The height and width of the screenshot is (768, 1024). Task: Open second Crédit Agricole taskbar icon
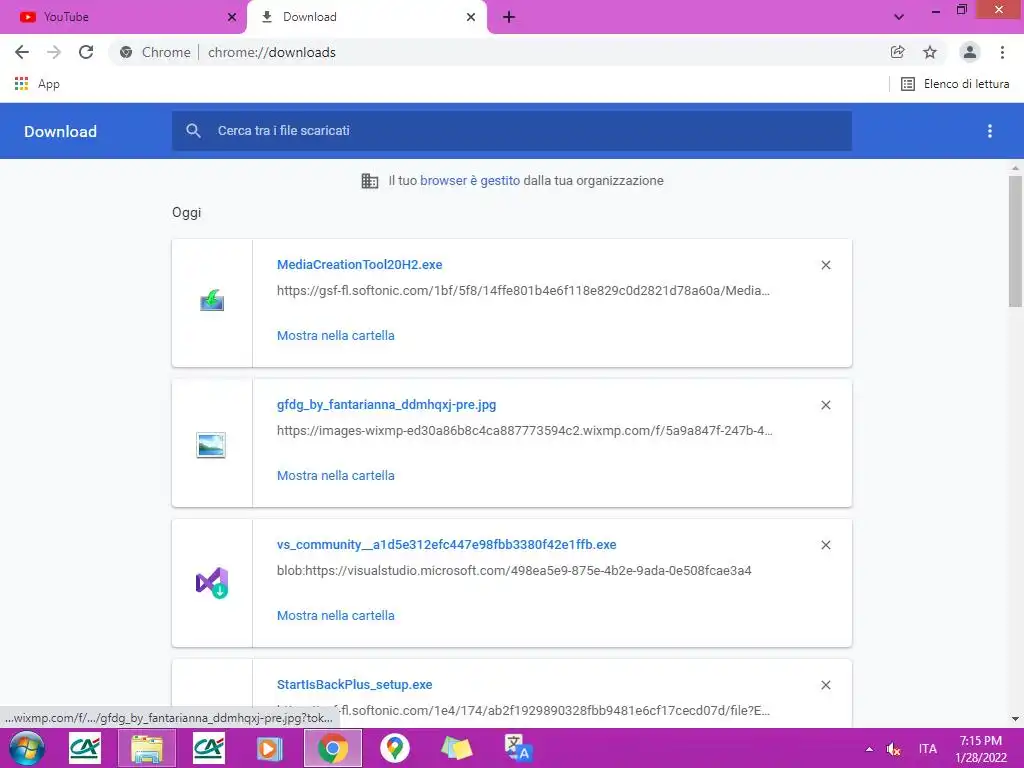tap(209, 748)
